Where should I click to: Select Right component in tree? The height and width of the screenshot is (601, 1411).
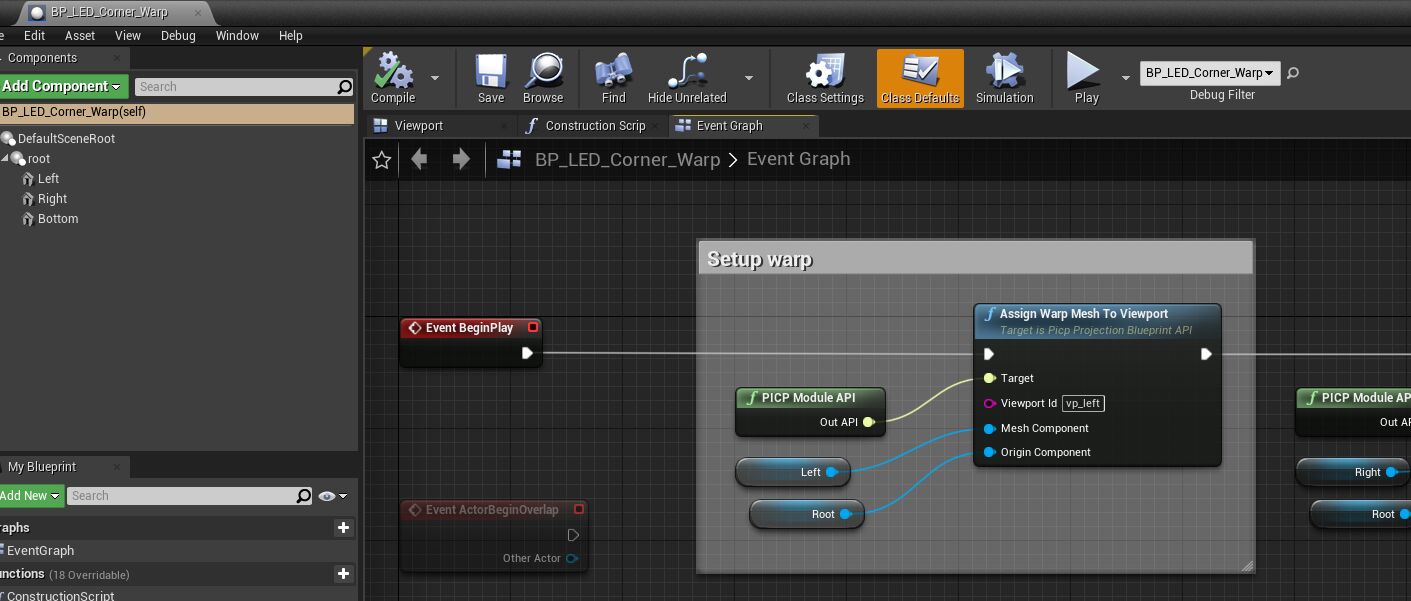[x=52, y=199]
